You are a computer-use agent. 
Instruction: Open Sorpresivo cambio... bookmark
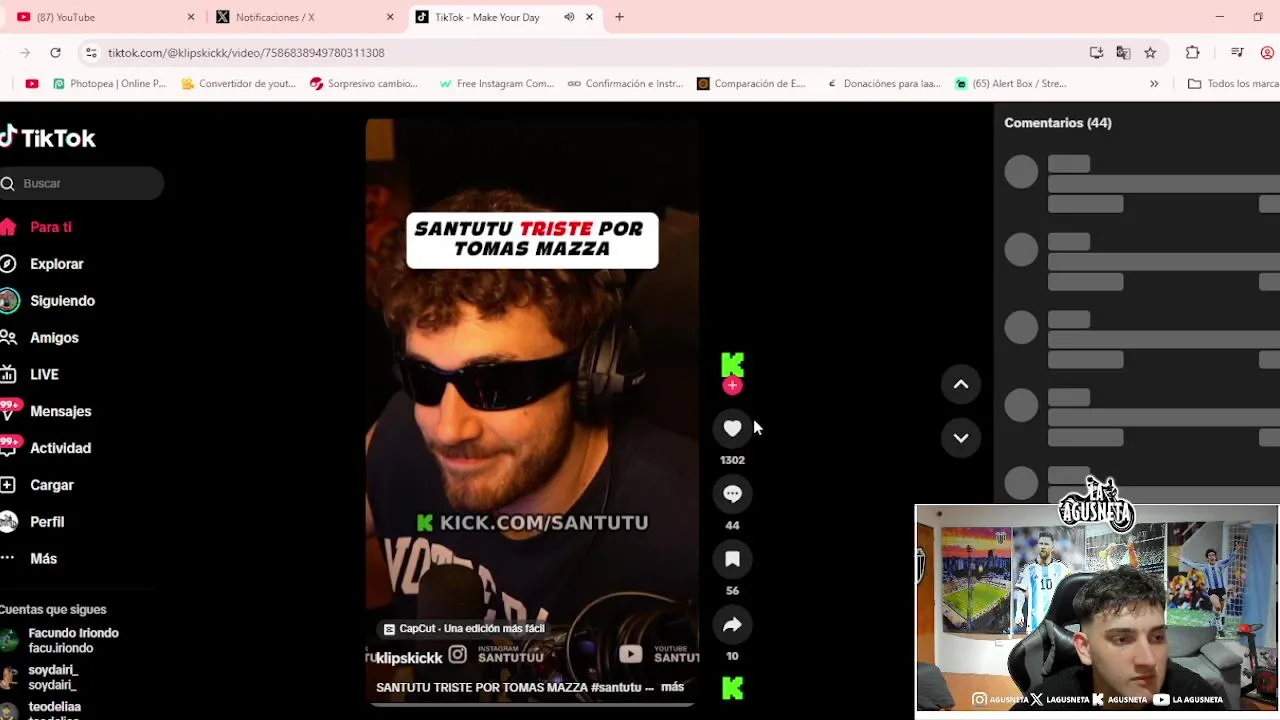pyautogui.click(x=364, y=84)
